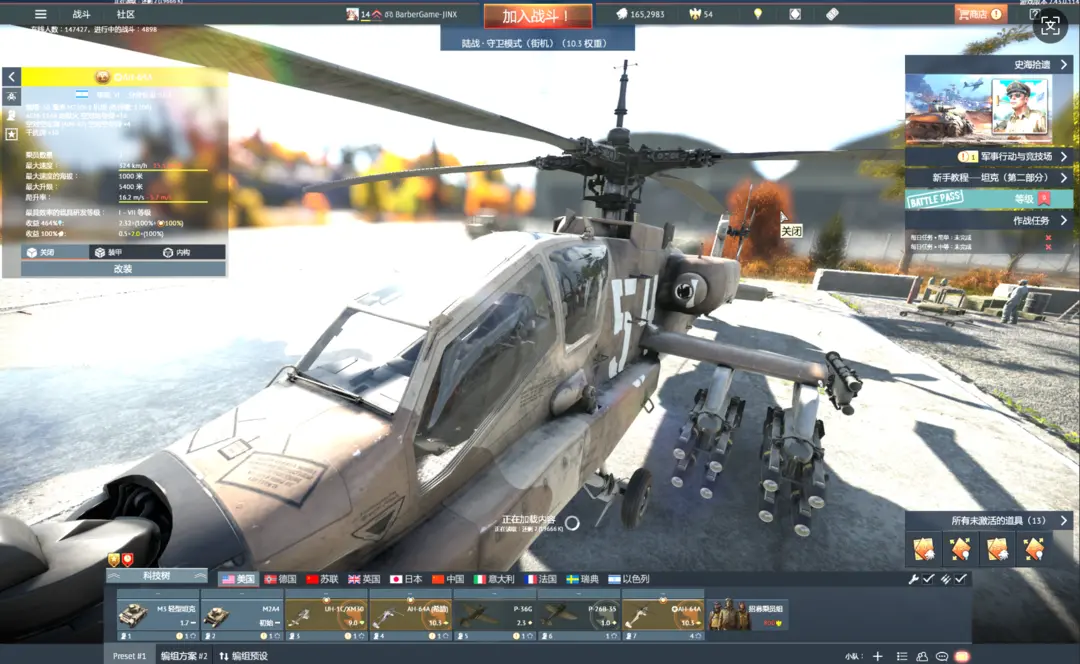Click the 加入战斗 join battle button
The width and height of the screenshot is (1080, 664).
(x=537, y=16)
